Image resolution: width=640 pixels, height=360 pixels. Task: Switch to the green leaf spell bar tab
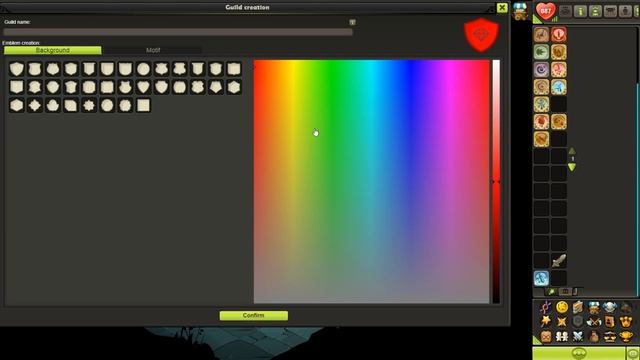551,291
